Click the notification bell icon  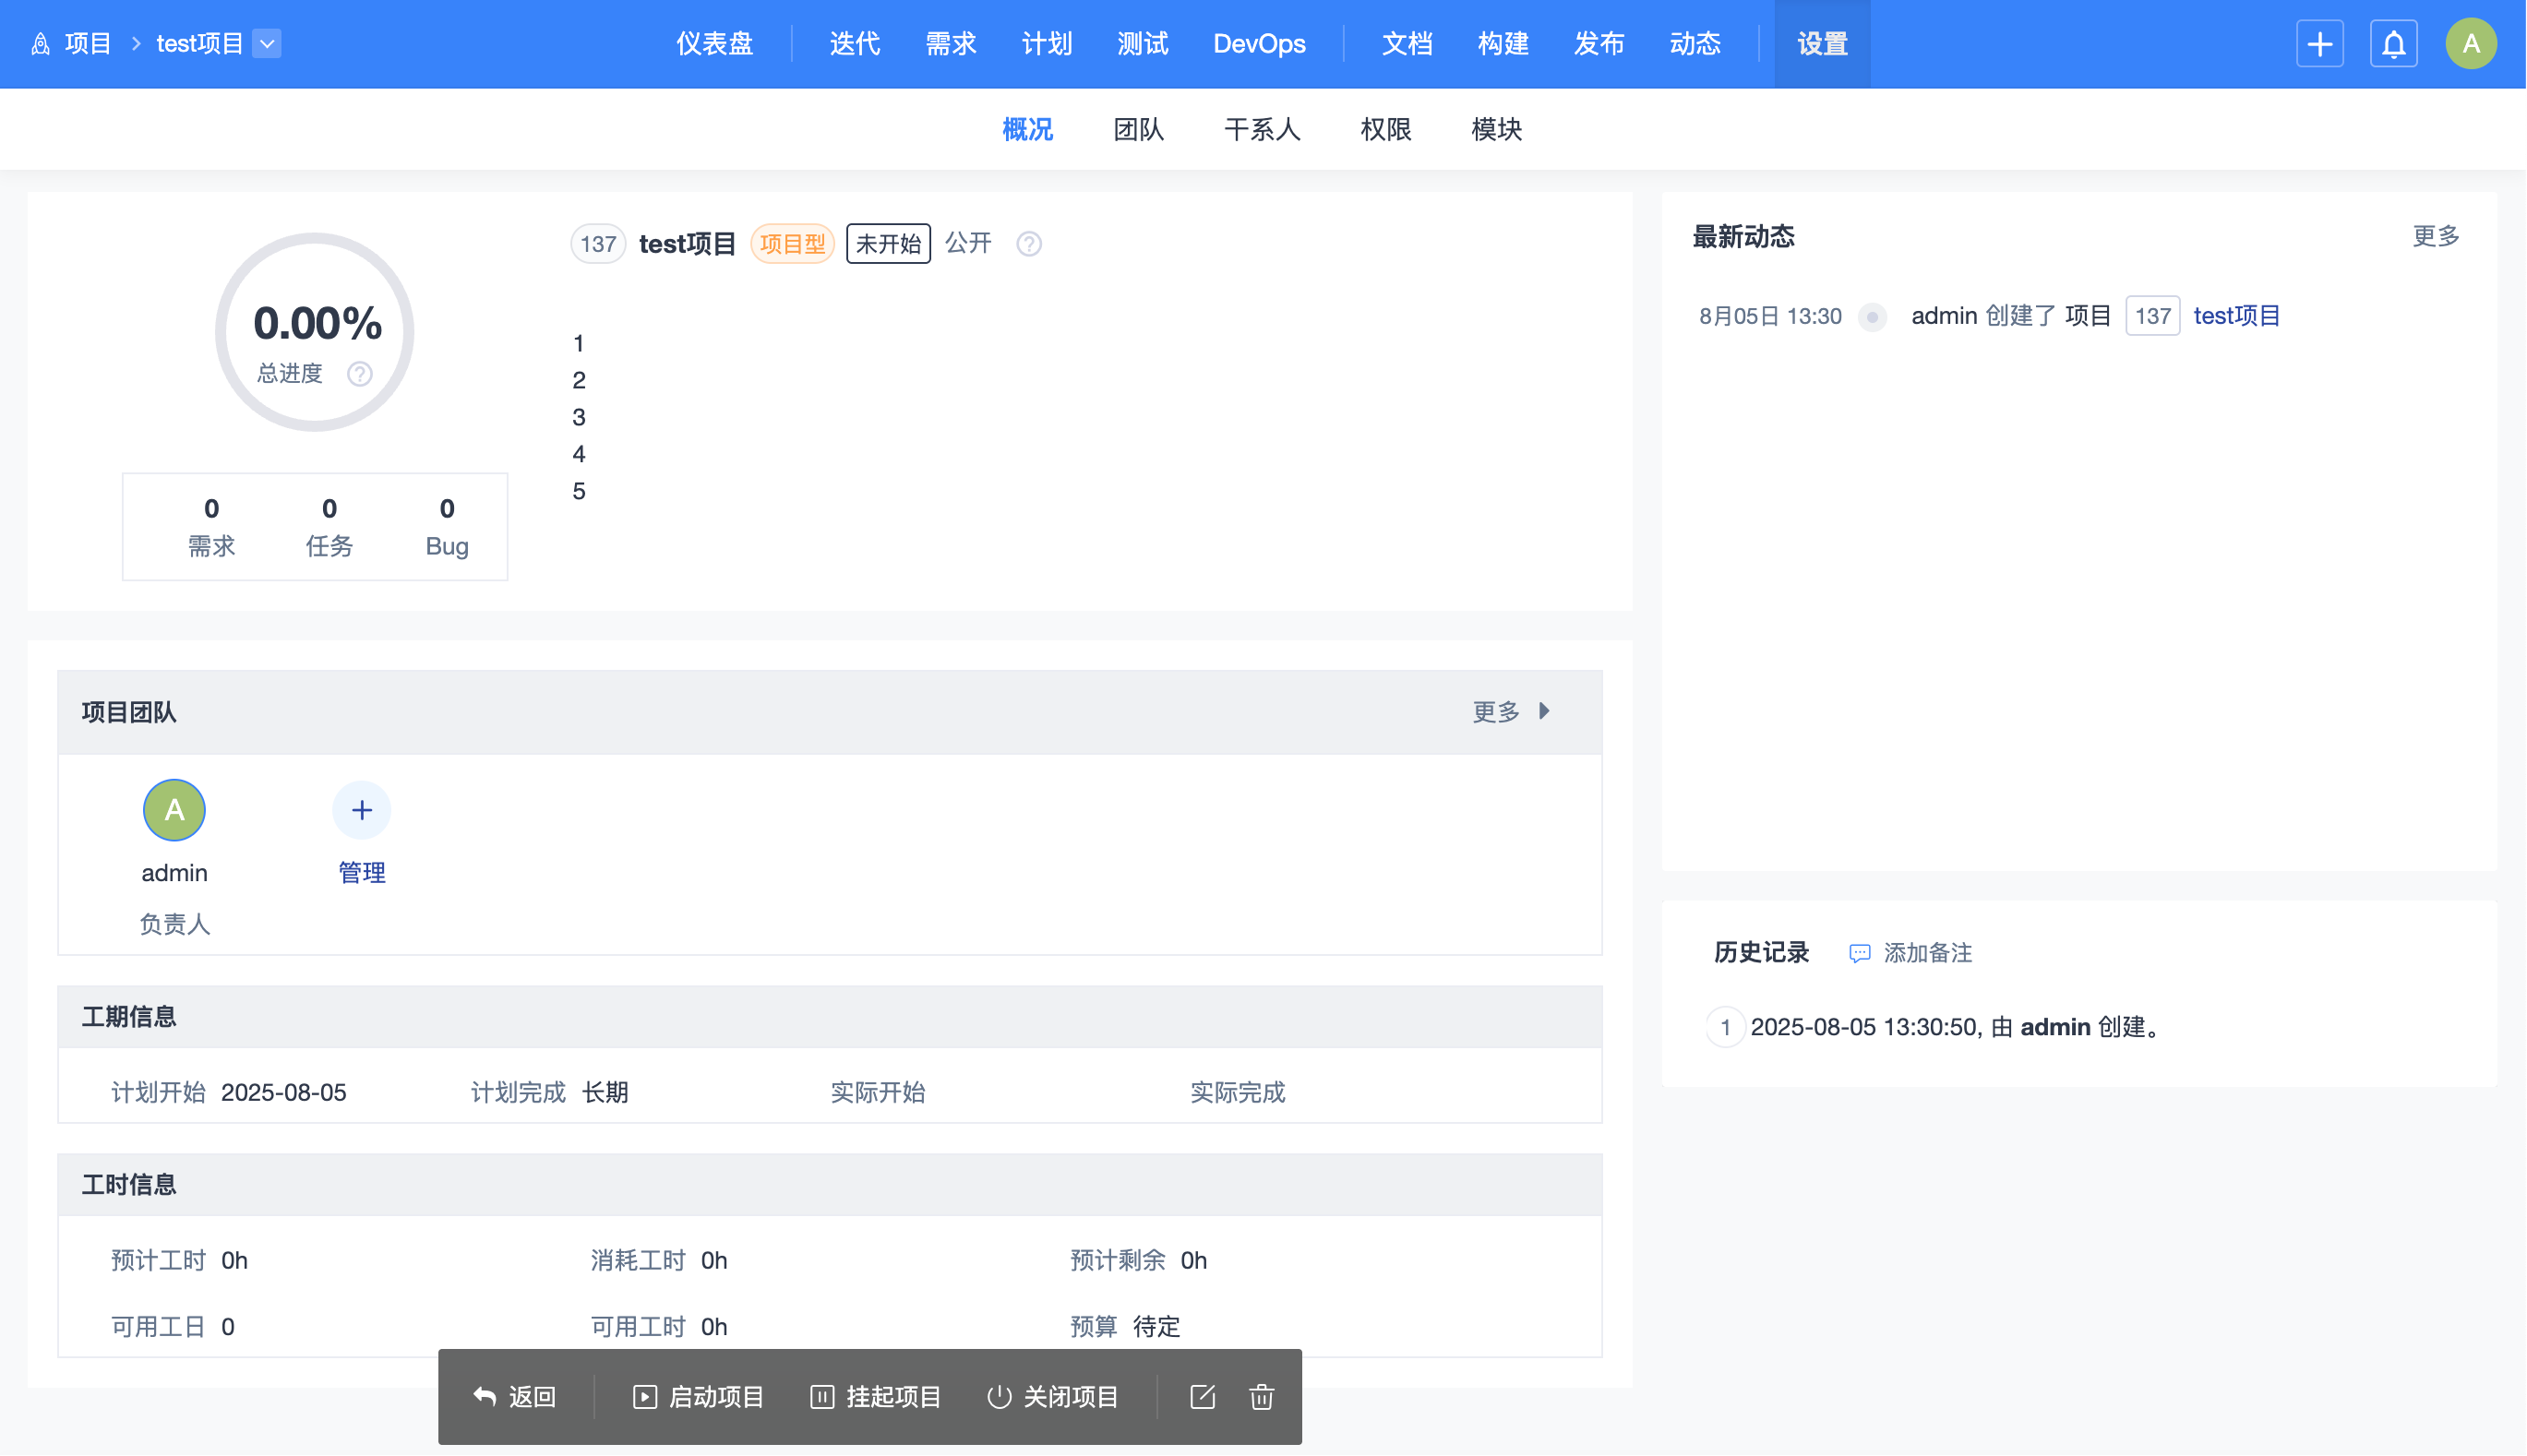(x=2393, y=44)
